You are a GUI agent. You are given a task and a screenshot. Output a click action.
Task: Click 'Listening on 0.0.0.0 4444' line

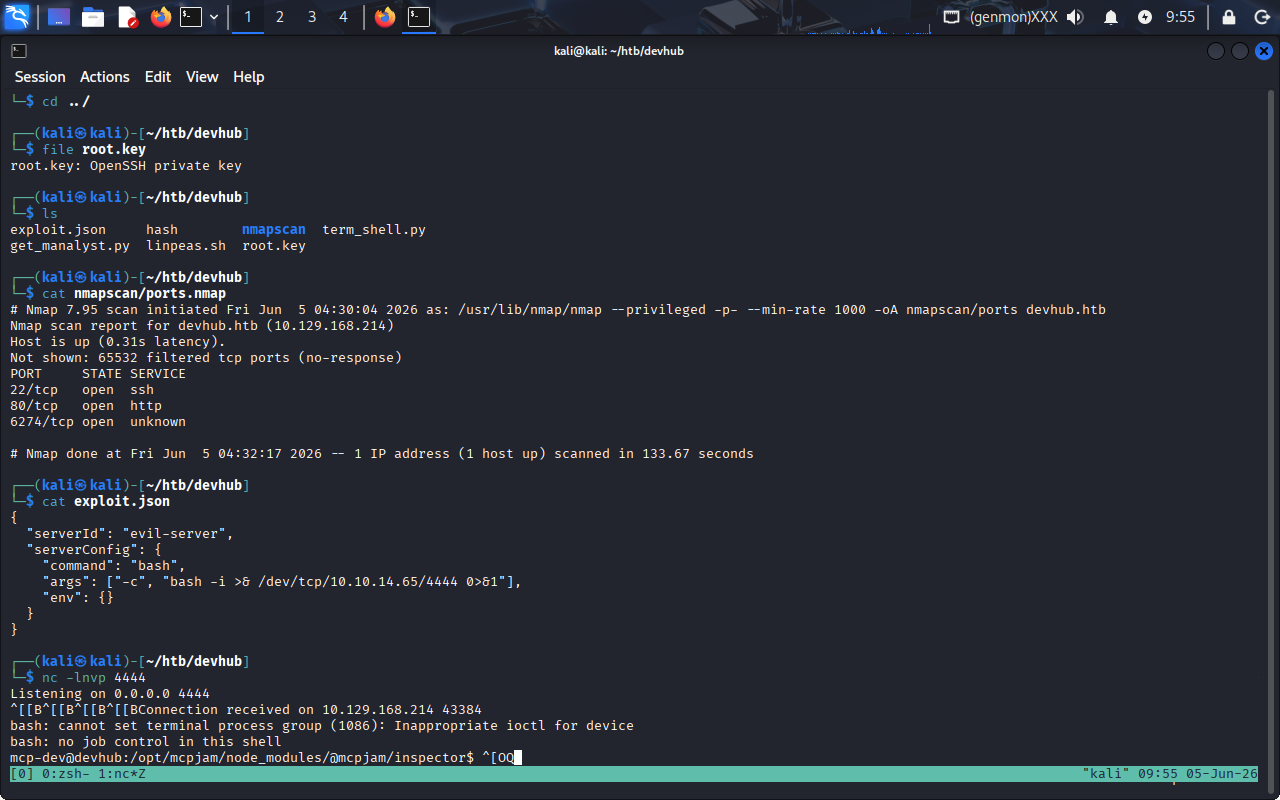pyautogui.click(x=110, y=694)
